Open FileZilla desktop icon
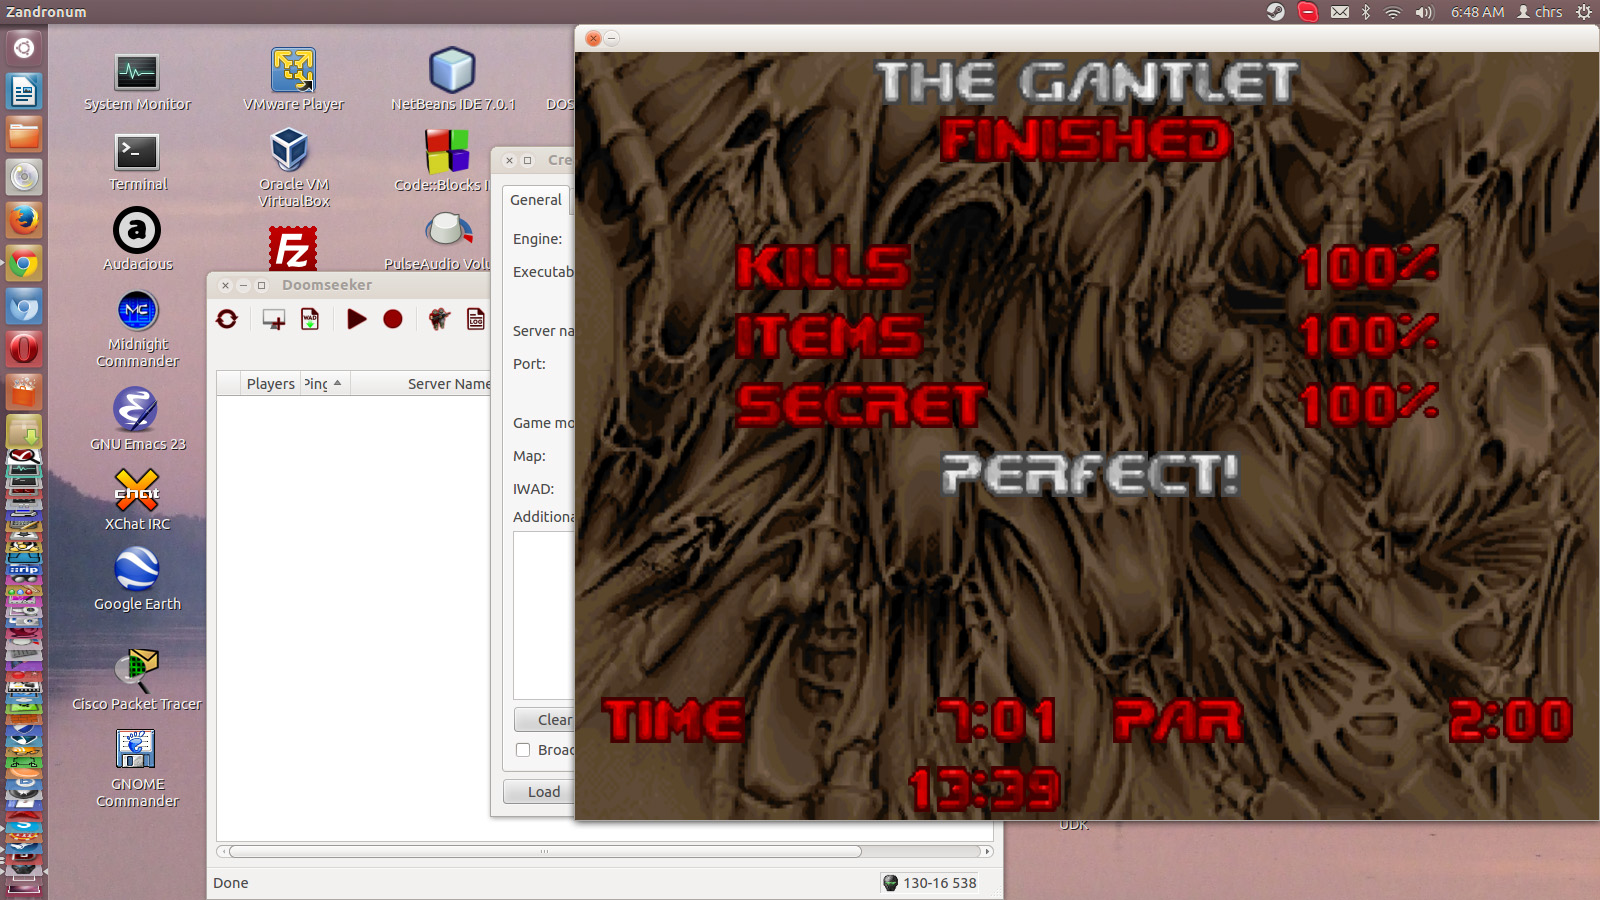1600x900 pixels. [x=293, y=248]
